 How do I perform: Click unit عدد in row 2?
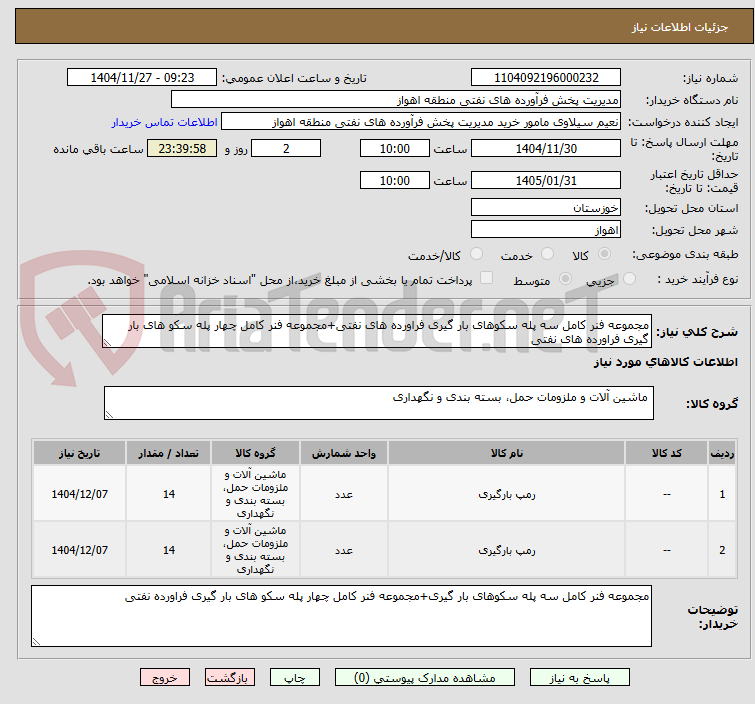[x=344, y=550]
